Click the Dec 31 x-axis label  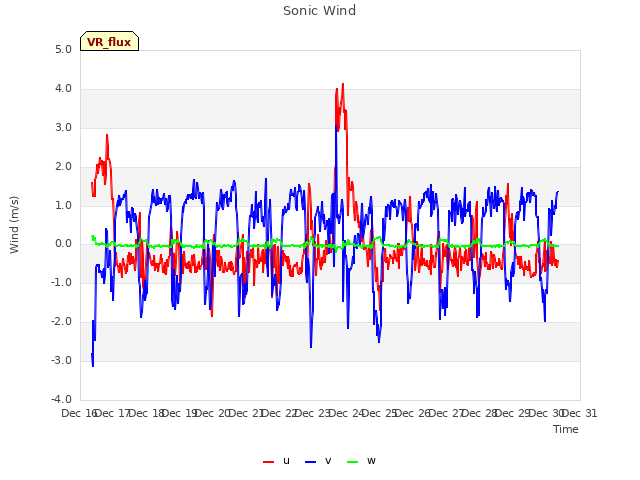[x=580, y=413]
